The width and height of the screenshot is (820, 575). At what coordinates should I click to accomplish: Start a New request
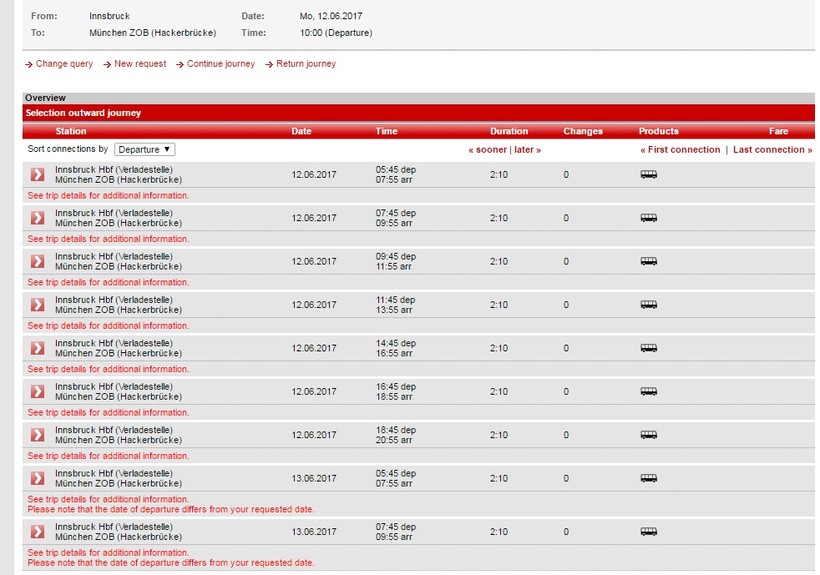pos(139,64)
